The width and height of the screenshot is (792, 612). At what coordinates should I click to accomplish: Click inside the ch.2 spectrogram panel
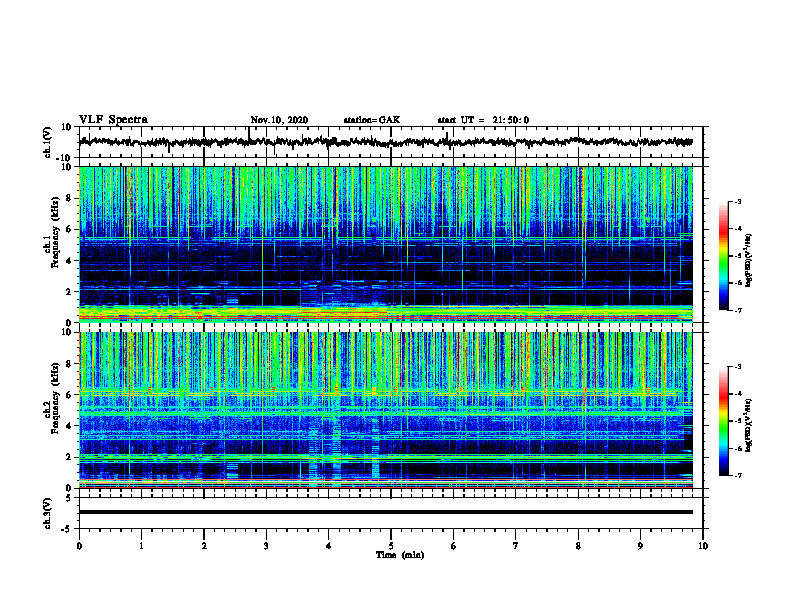click(386, 410)
